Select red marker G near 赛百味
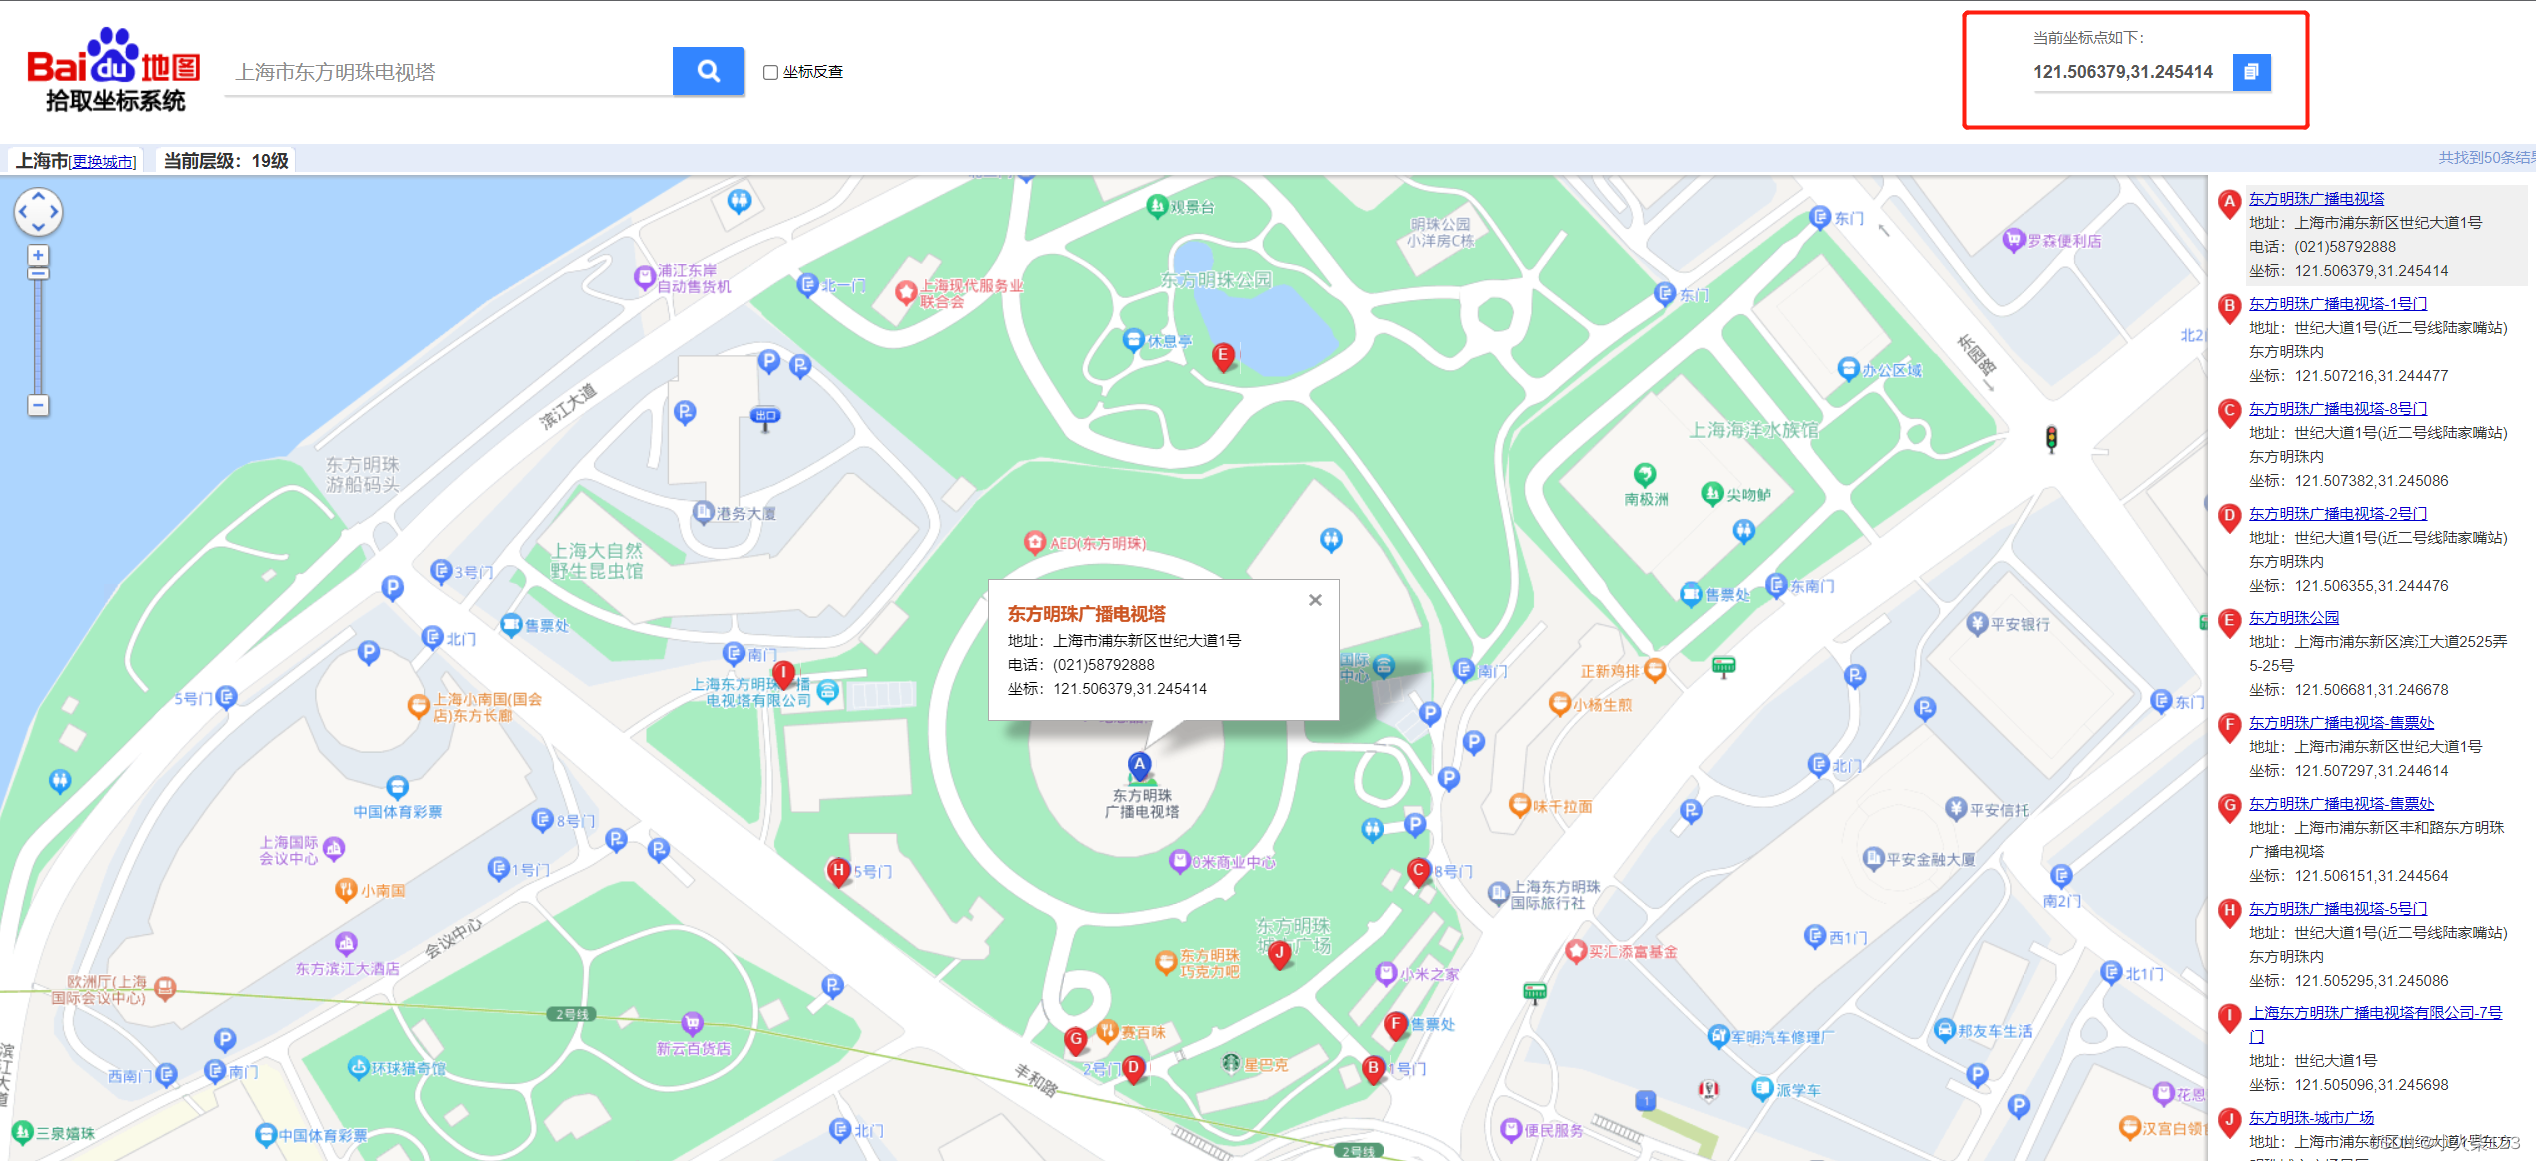 1076,1041
